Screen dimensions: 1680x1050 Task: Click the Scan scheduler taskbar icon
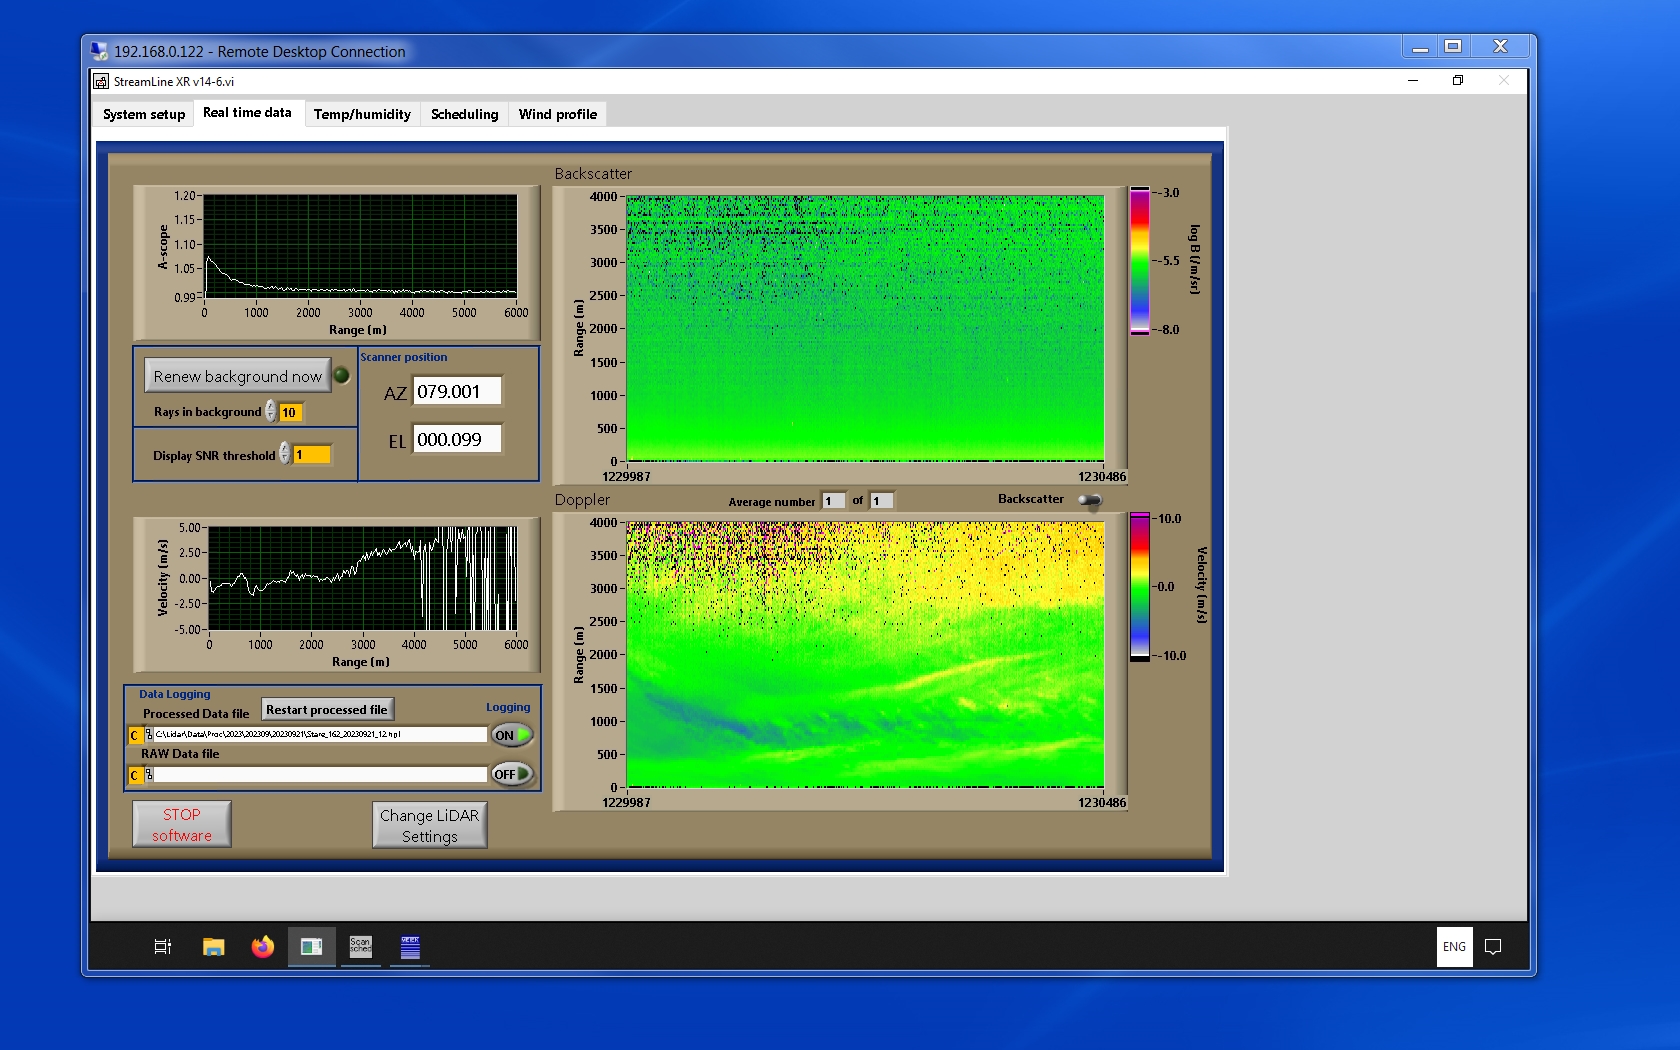click(x=360, y=946)
